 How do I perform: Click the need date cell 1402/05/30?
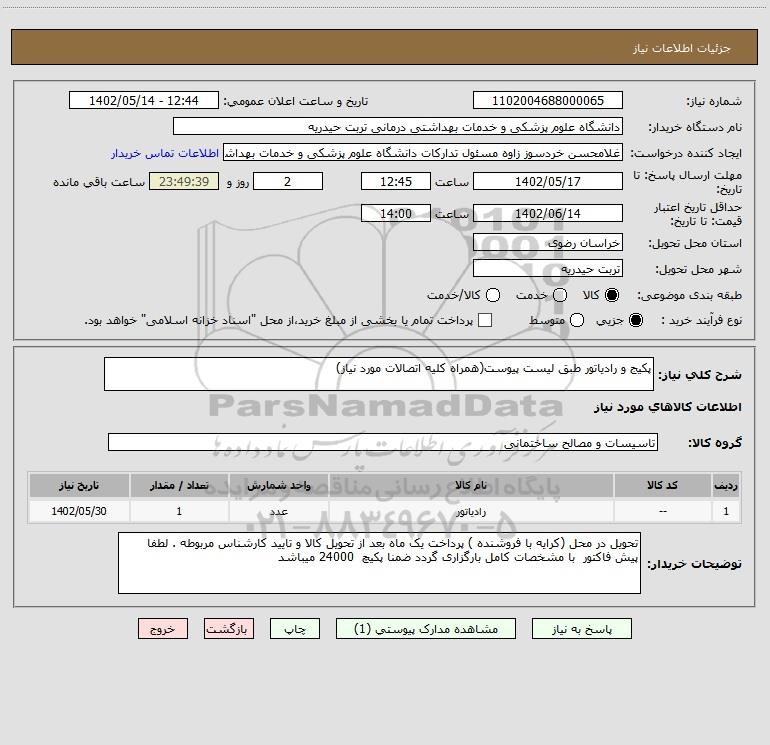[x=79, y=511]
